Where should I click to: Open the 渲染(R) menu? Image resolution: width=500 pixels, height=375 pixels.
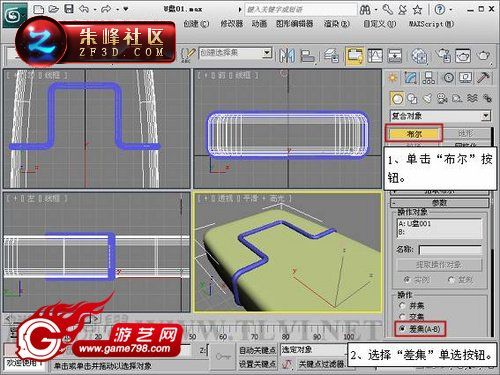pos(337,24)
